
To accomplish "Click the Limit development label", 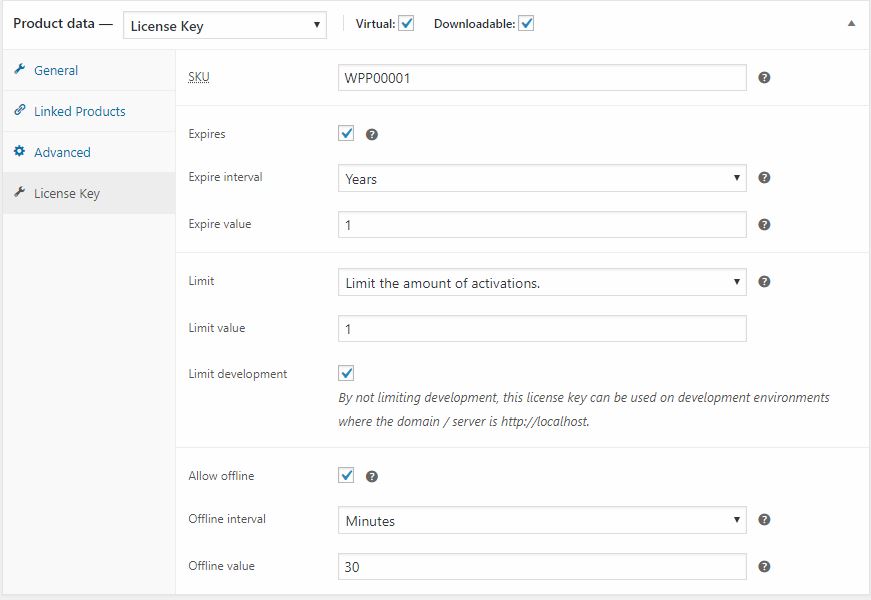I will [x=238, y=374].
